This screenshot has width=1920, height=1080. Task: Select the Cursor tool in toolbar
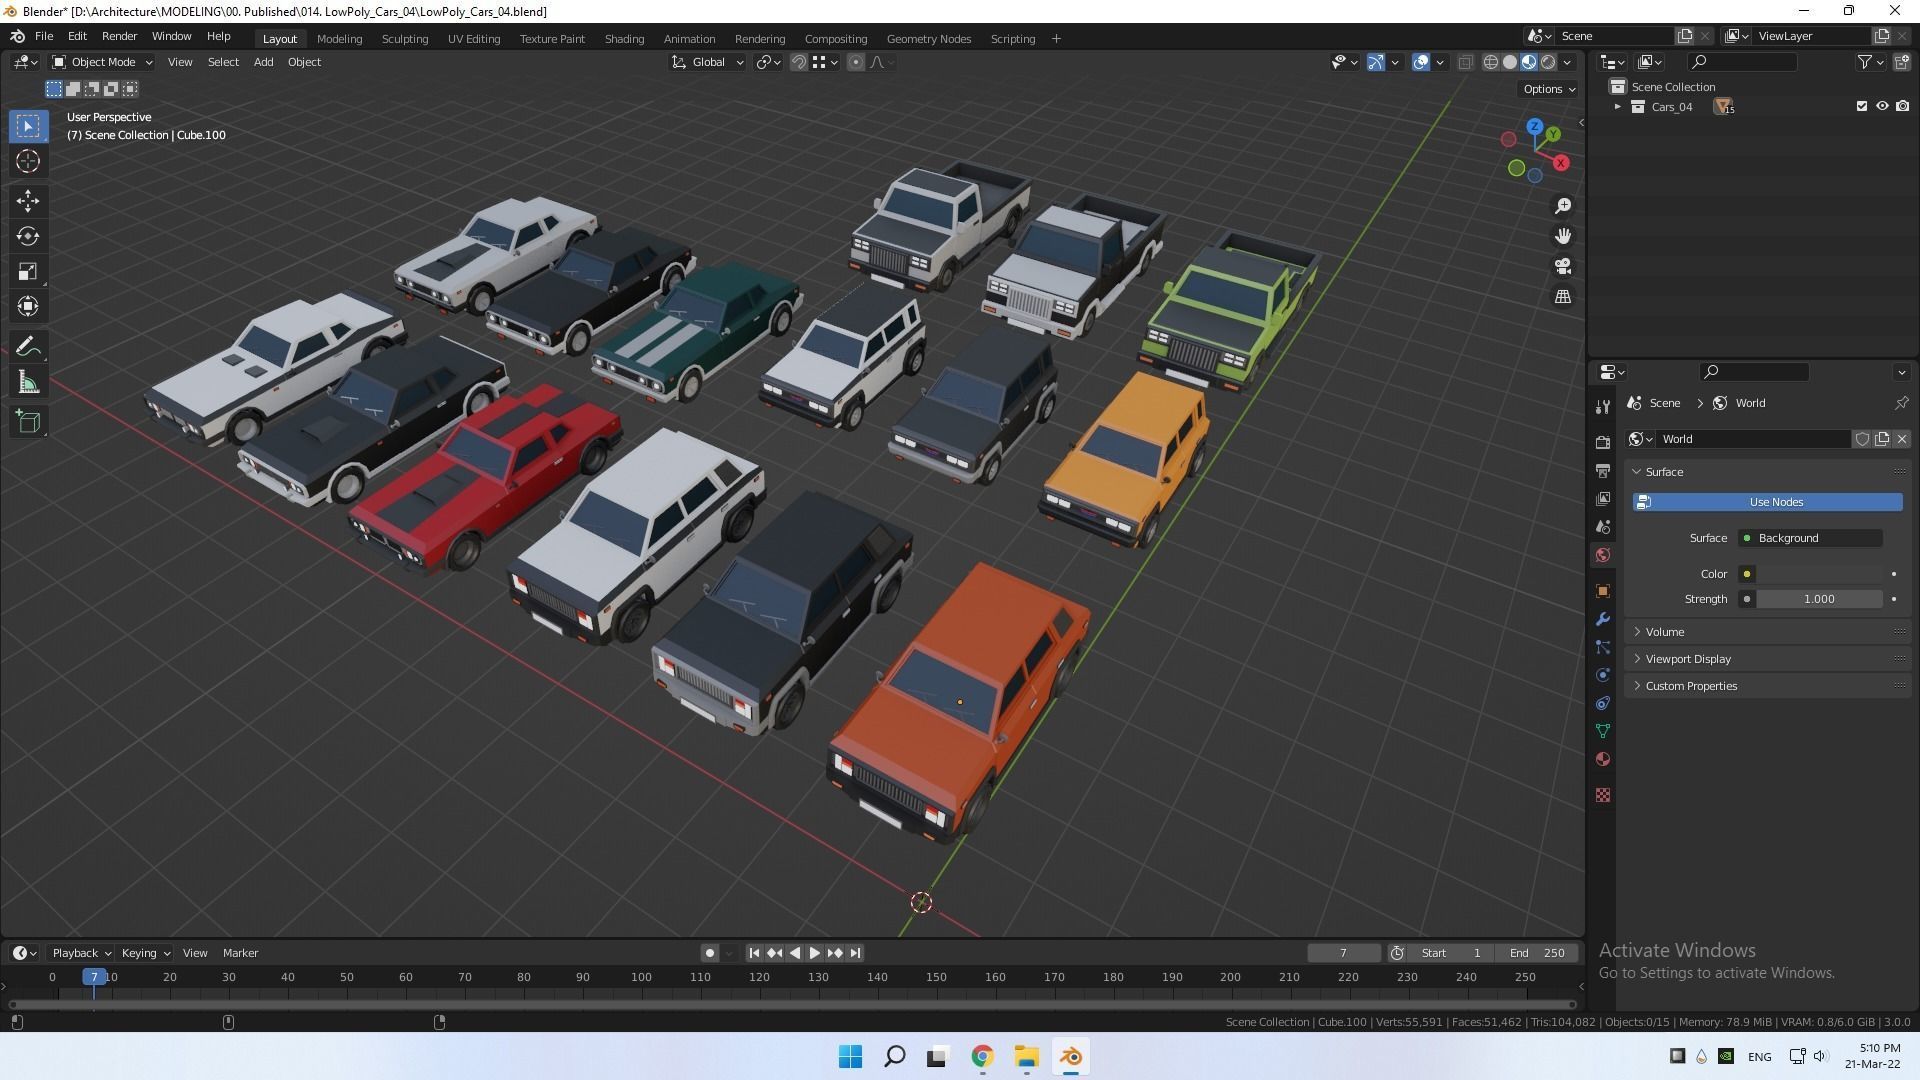(28, 161)
